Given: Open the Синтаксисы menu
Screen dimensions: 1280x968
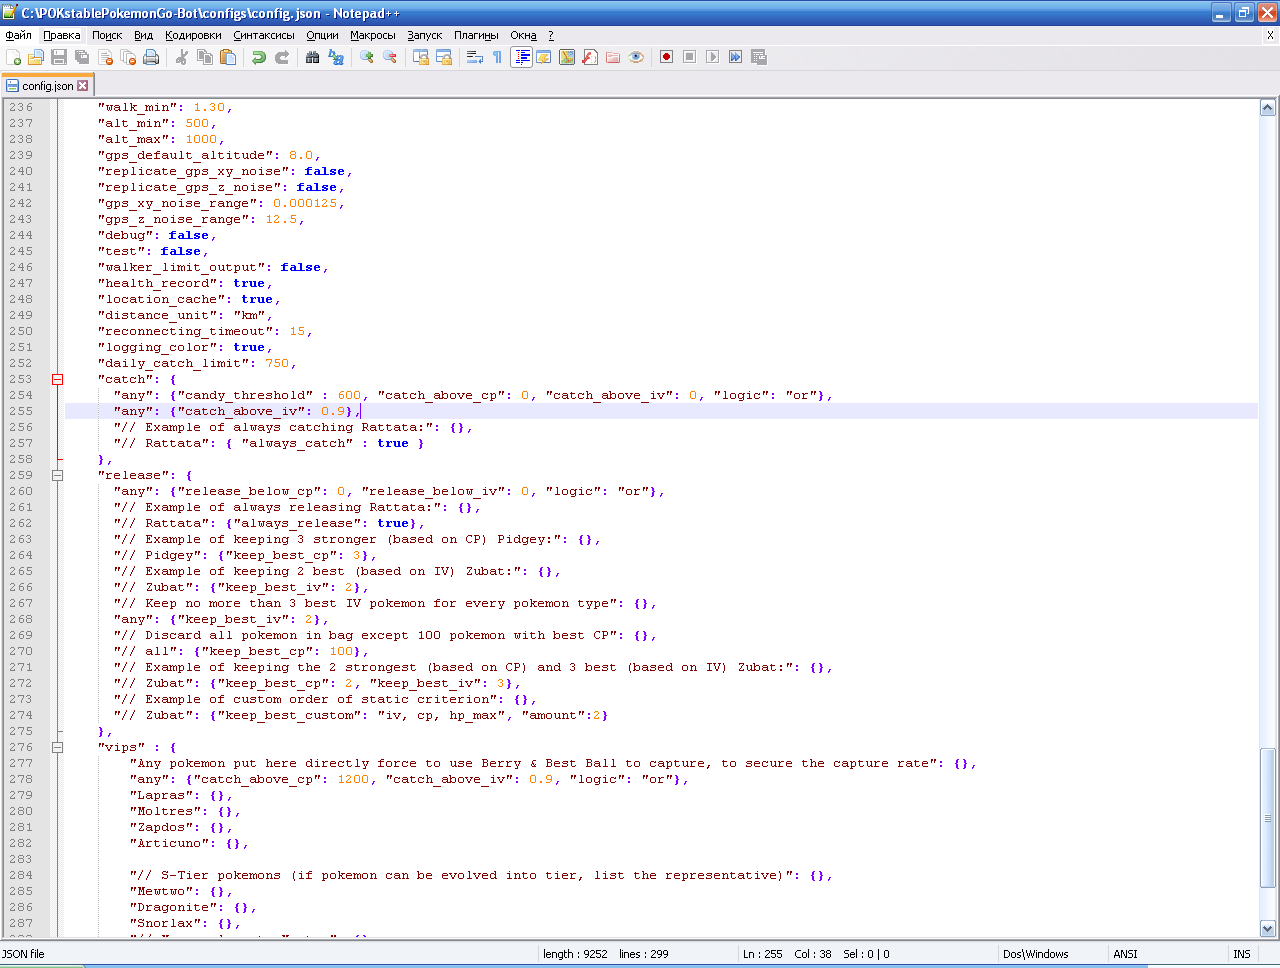Looking at the screenshot, I should pos(264,35).
